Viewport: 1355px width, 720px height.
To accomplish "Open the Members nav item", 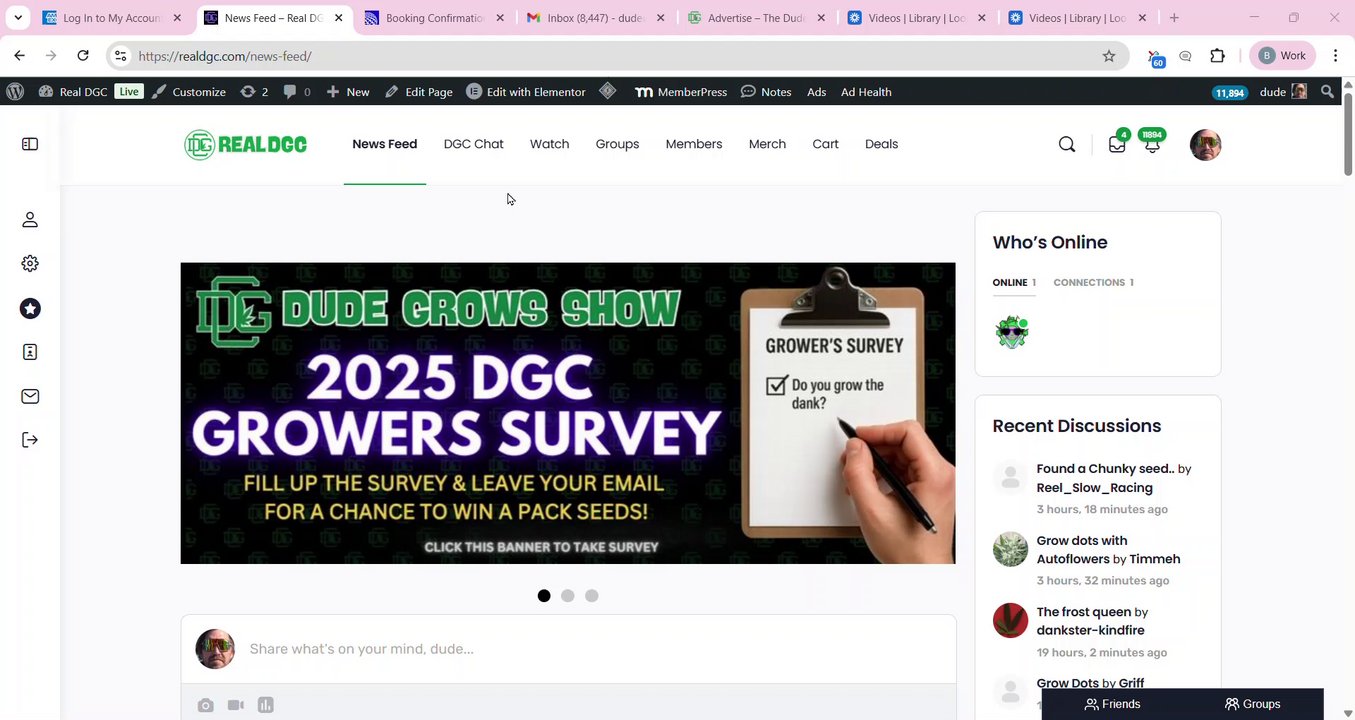I will 694,144.
